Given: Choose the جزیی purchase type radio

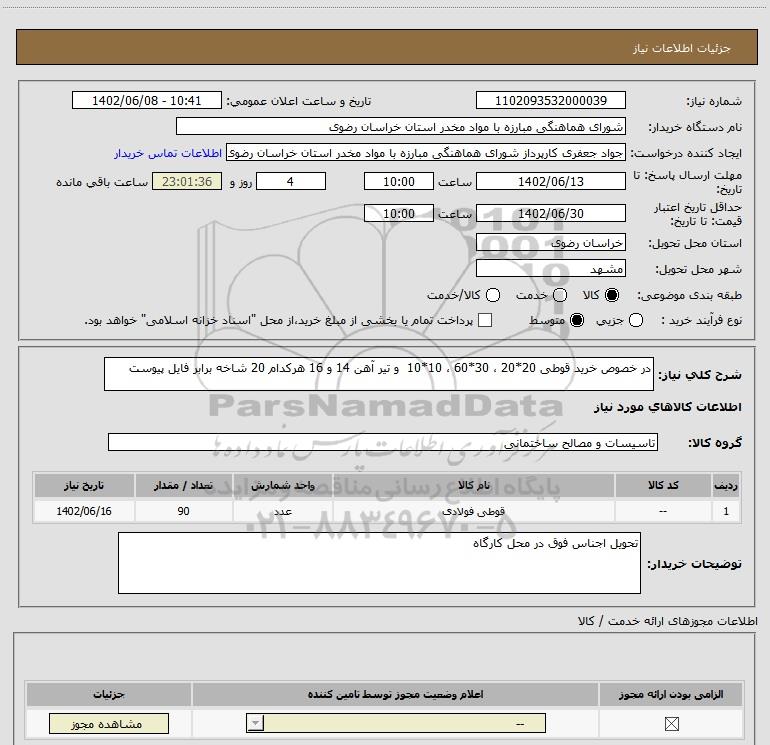Looking at the screenshot, I should tap(636, 320).
